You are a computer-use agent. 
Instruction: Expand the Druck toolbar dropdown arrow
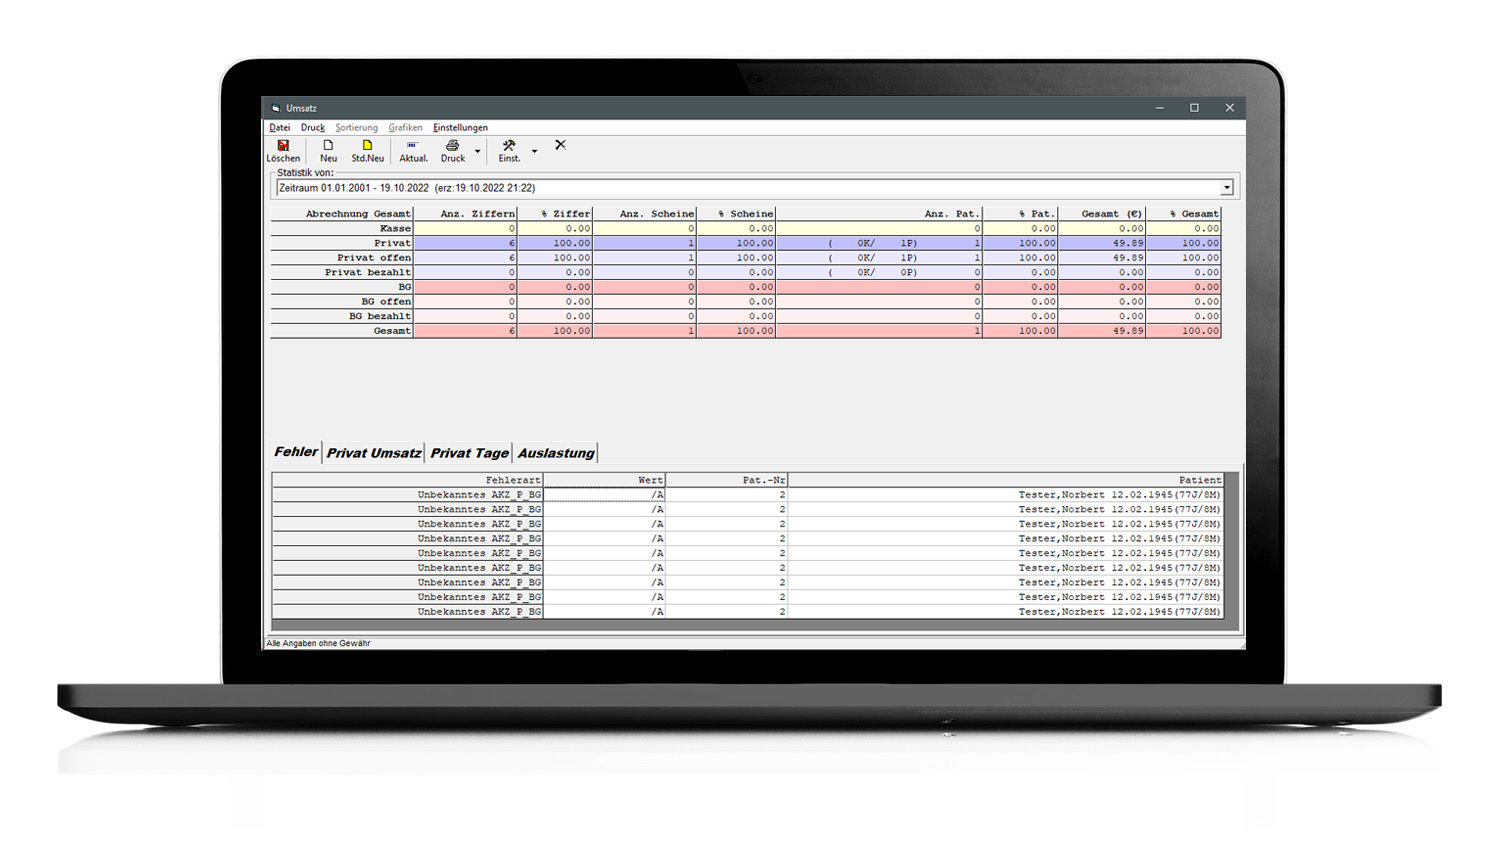(478, 152)
